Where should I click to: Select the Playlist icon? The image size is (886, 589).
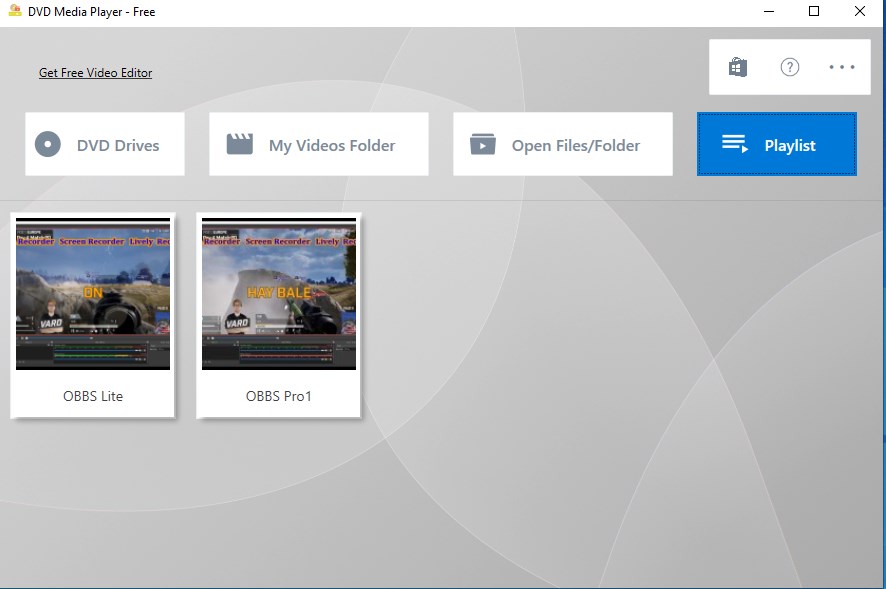(x=736, y=144)
